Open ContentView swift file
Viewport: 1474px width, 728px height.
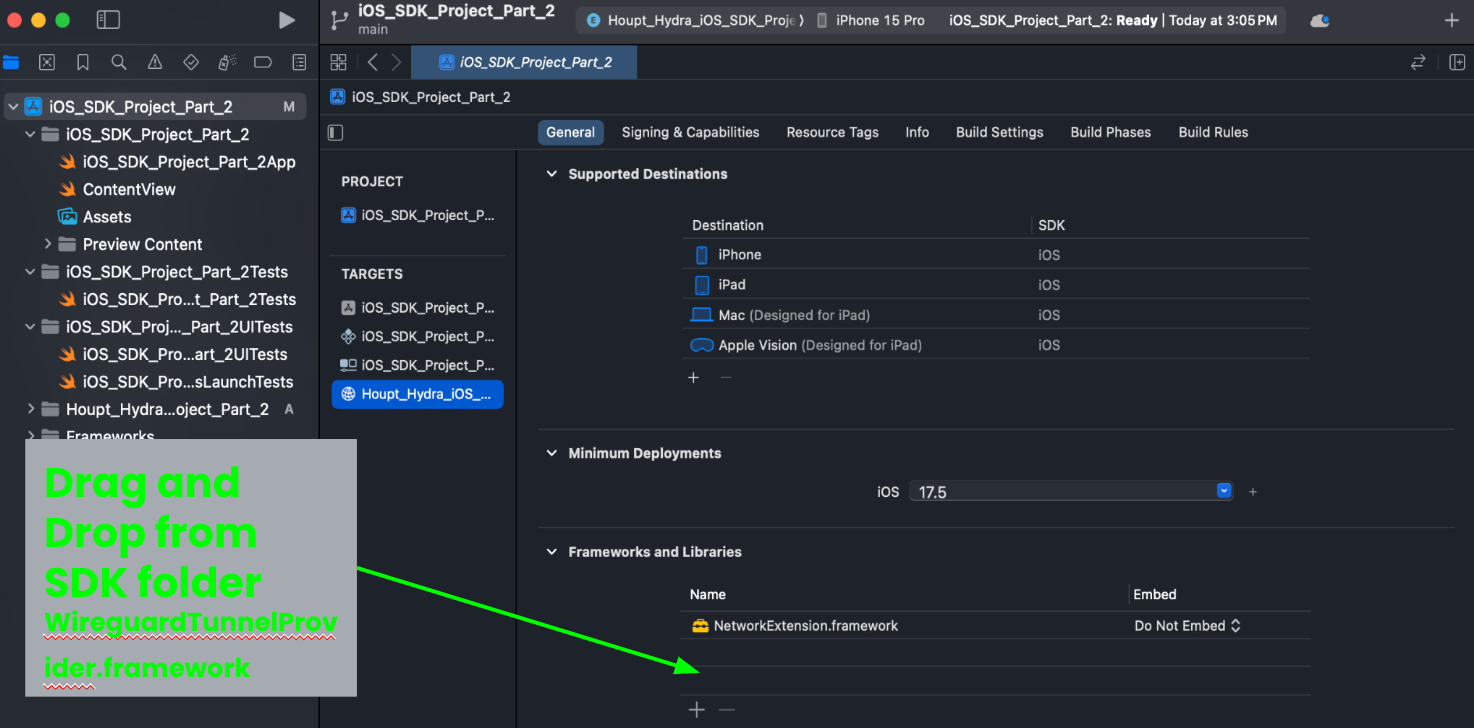(x=129, y=189)
